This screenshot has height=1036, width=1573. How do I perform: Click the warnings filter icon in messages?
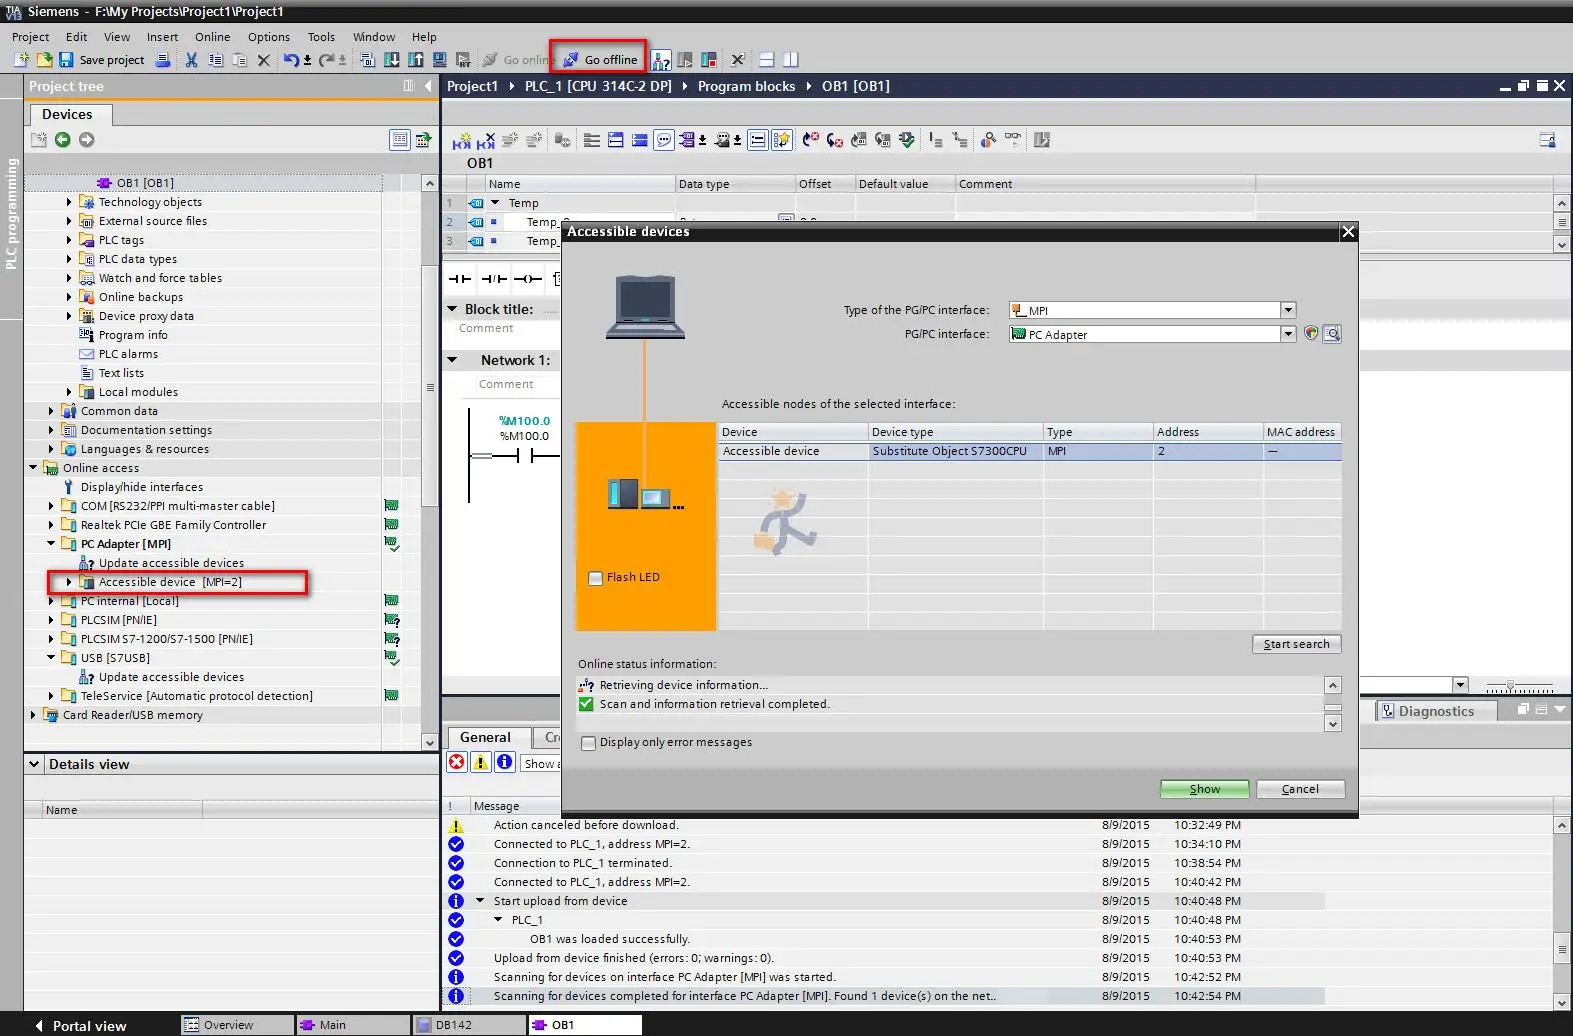481,763
